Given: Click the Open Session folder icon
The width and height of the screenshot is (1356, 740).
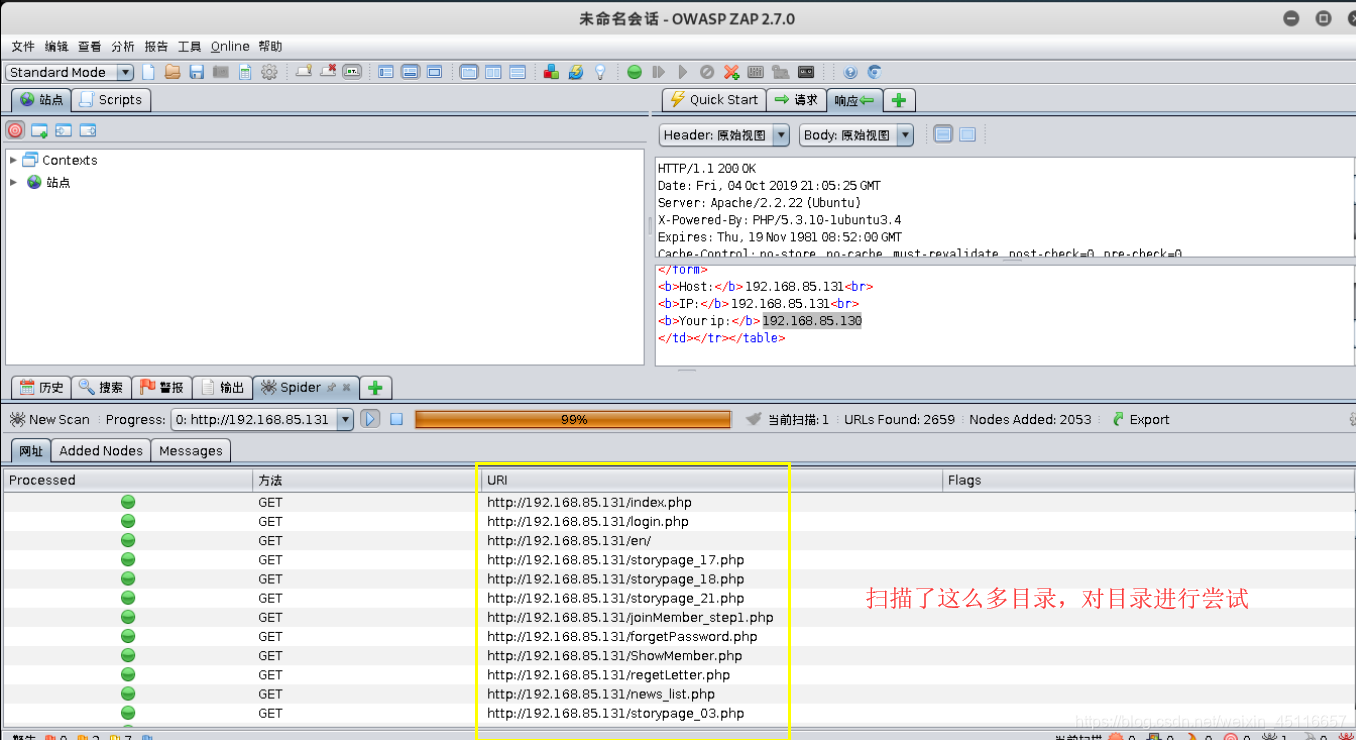Looking at the screenshot, I should [x=172, y=72].
